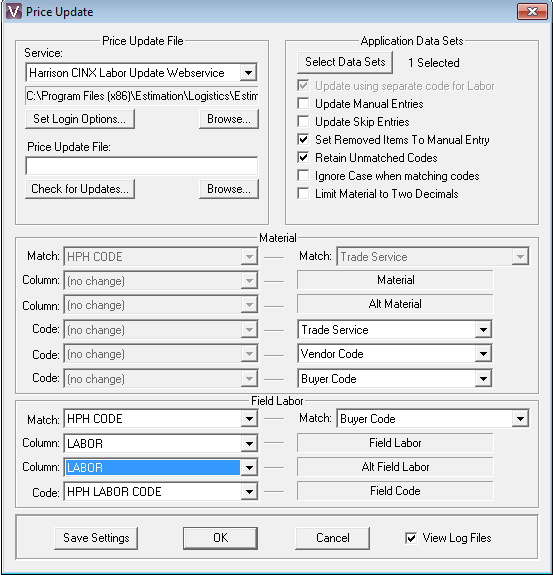Open the Field Labor Buyer Code match dropdown

click(520, 419)
